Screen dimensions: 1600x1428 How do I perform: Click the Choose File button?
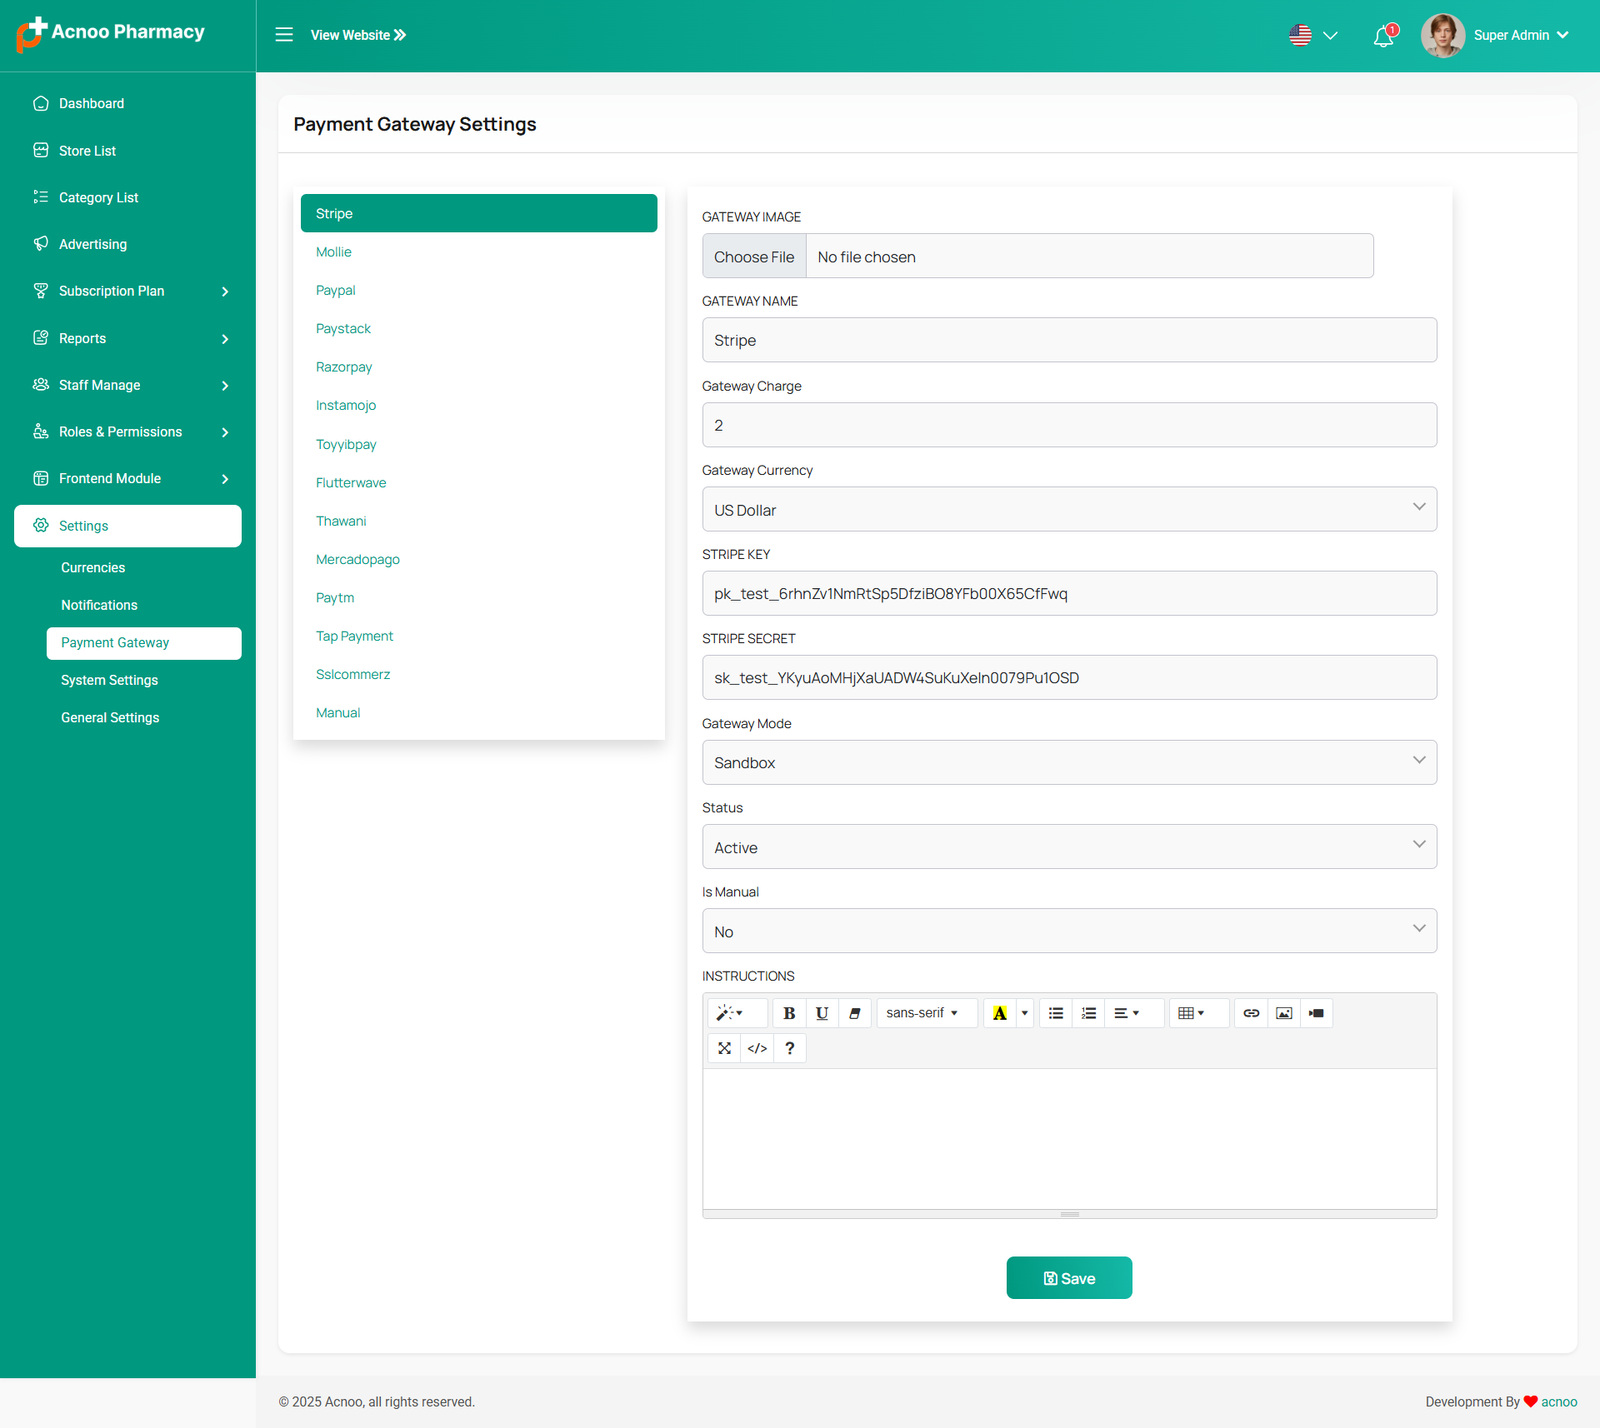point(754,257)
